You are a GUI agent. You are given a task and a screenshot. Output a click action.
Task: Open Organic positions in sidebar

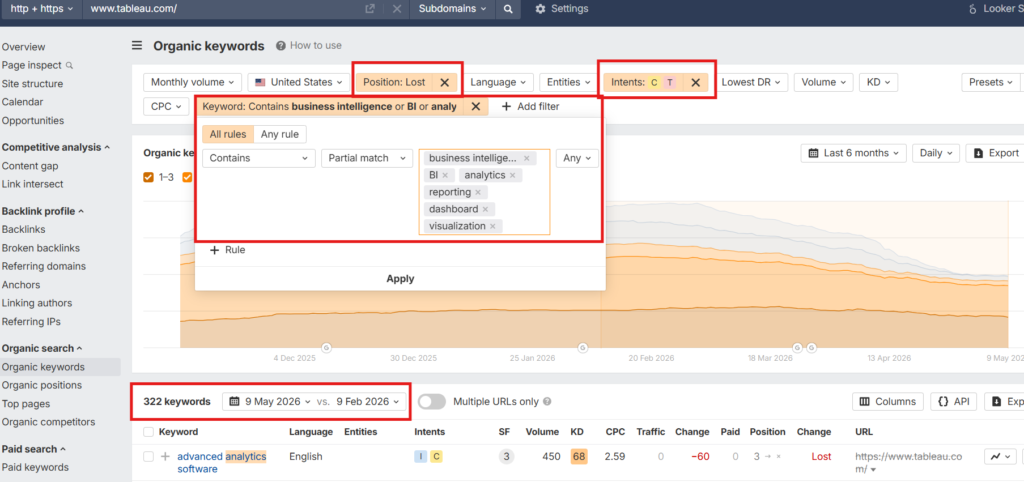[42, 385]
